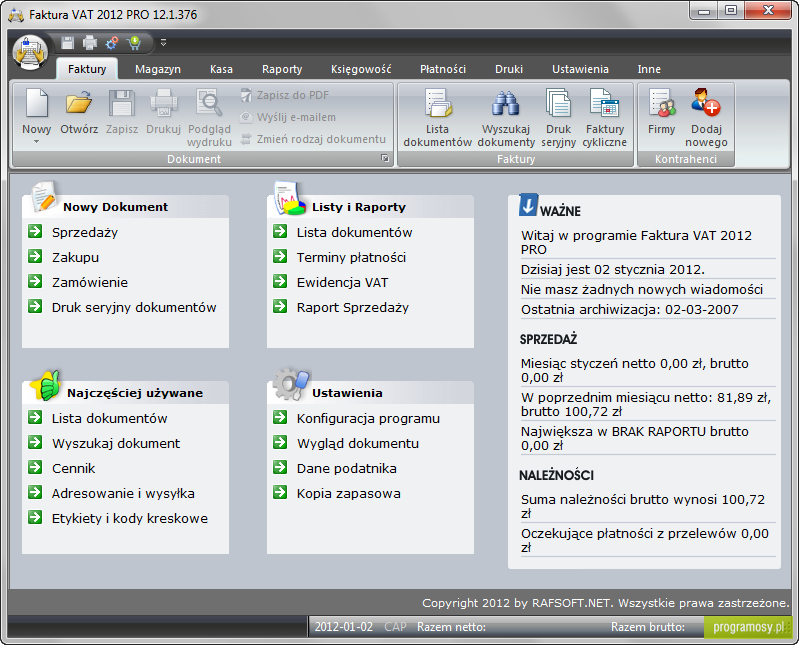Click the green arrow icon beside Kopia zapasowa
Viewport: 799px width, 645px height.
[x=280, y=492]
